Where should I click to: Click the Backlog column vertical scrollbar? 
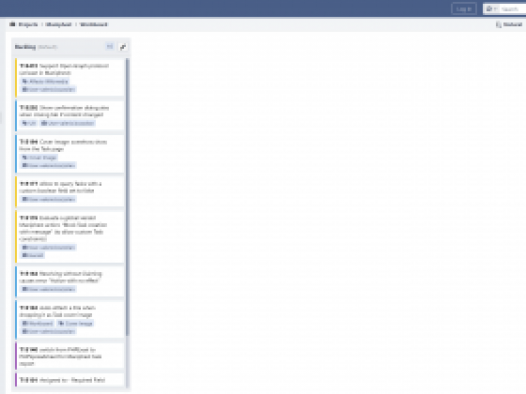coord(127,197)
